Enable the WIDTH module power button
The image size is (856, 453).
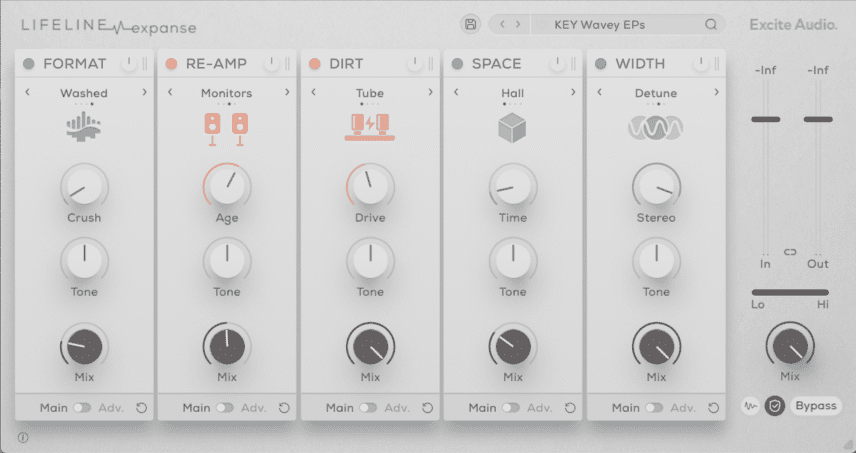pyautogui.click(x=601, y=64)
